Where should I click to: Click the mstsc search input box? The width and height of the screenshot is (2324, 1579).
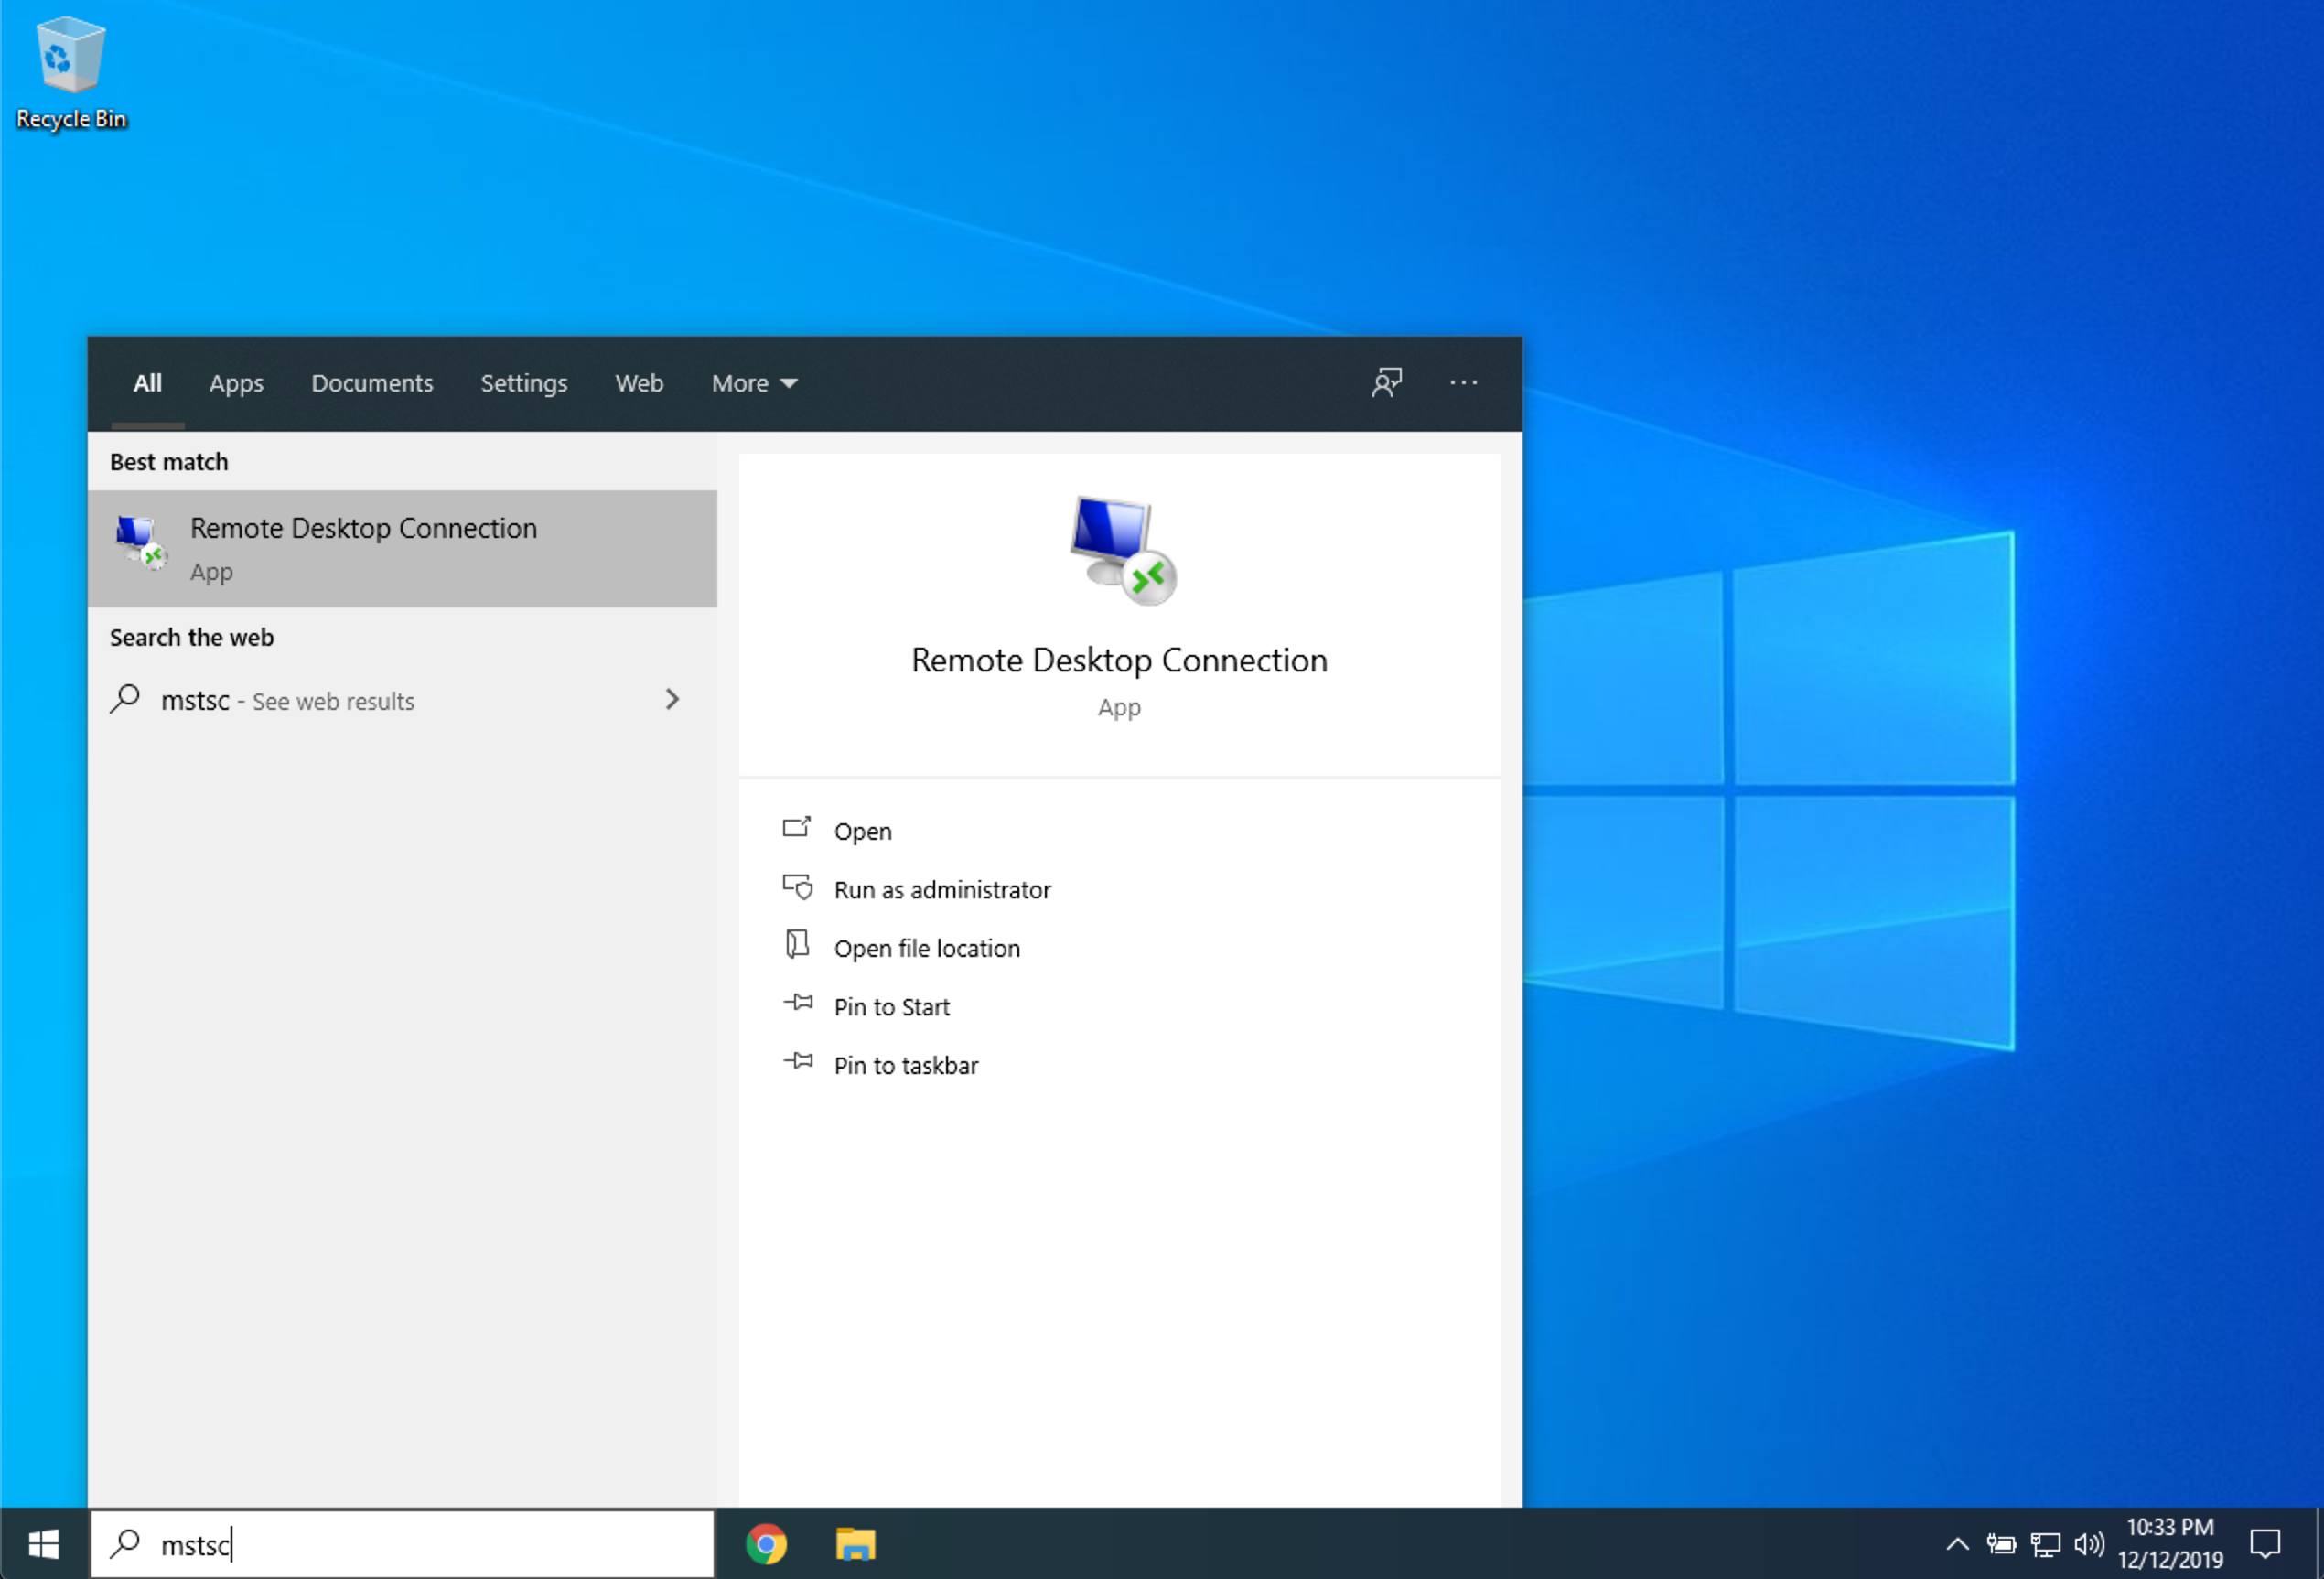(420, 1544)
